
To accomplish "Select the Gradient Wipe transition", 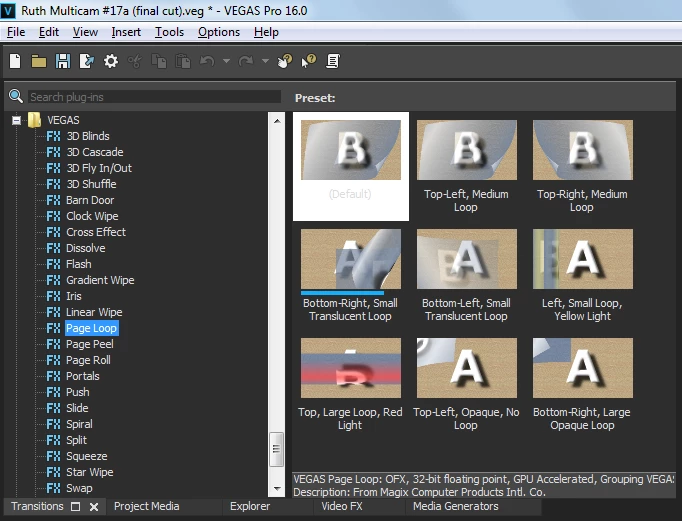I will (x=100, y=280).
